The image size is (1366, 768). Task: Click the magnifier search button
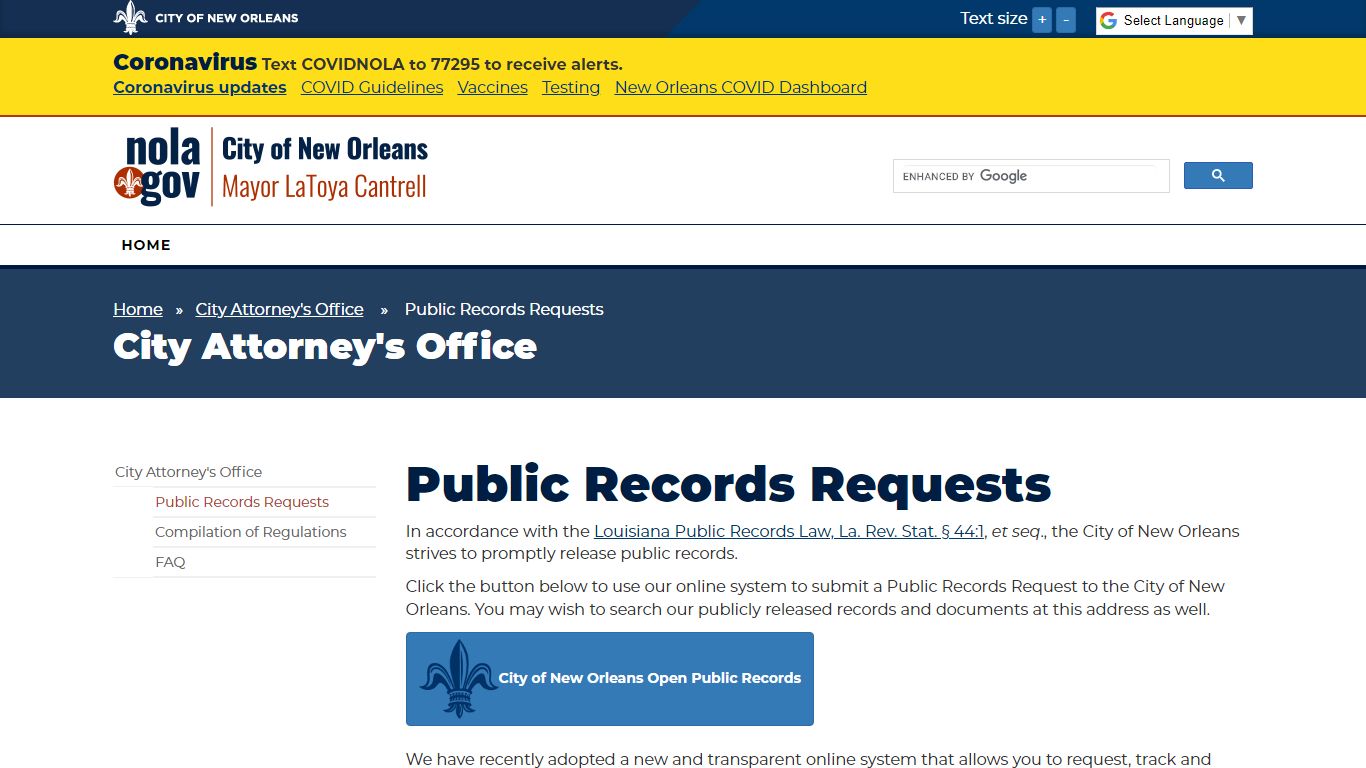click(1218, 176)
